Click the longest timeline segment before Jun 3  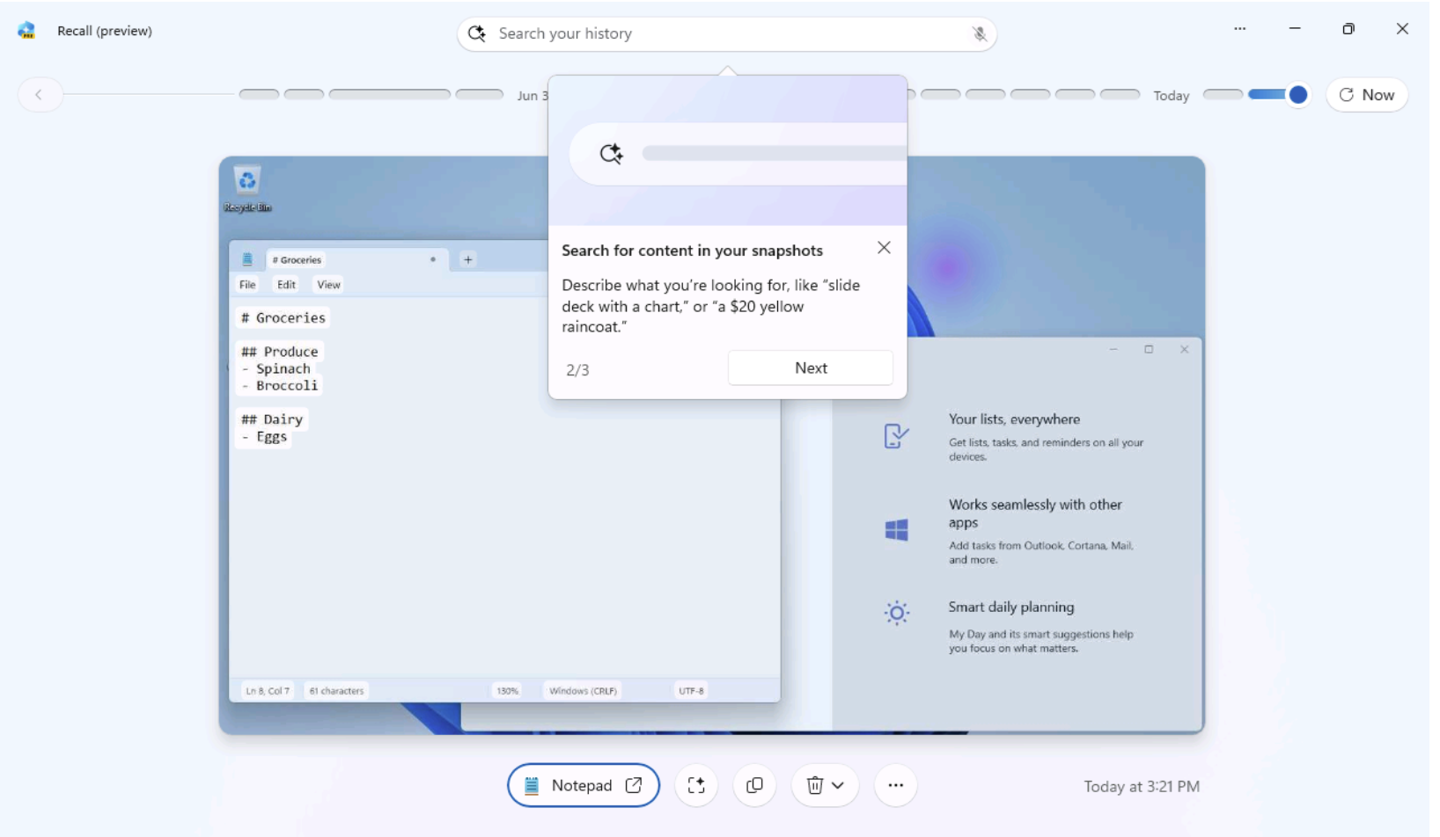coord(389,95)
